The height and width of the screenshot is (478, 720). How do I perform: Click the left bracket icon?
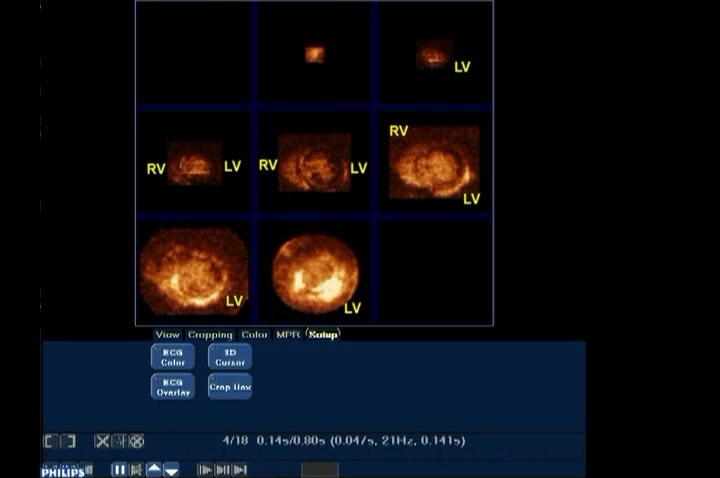point(50,441)
